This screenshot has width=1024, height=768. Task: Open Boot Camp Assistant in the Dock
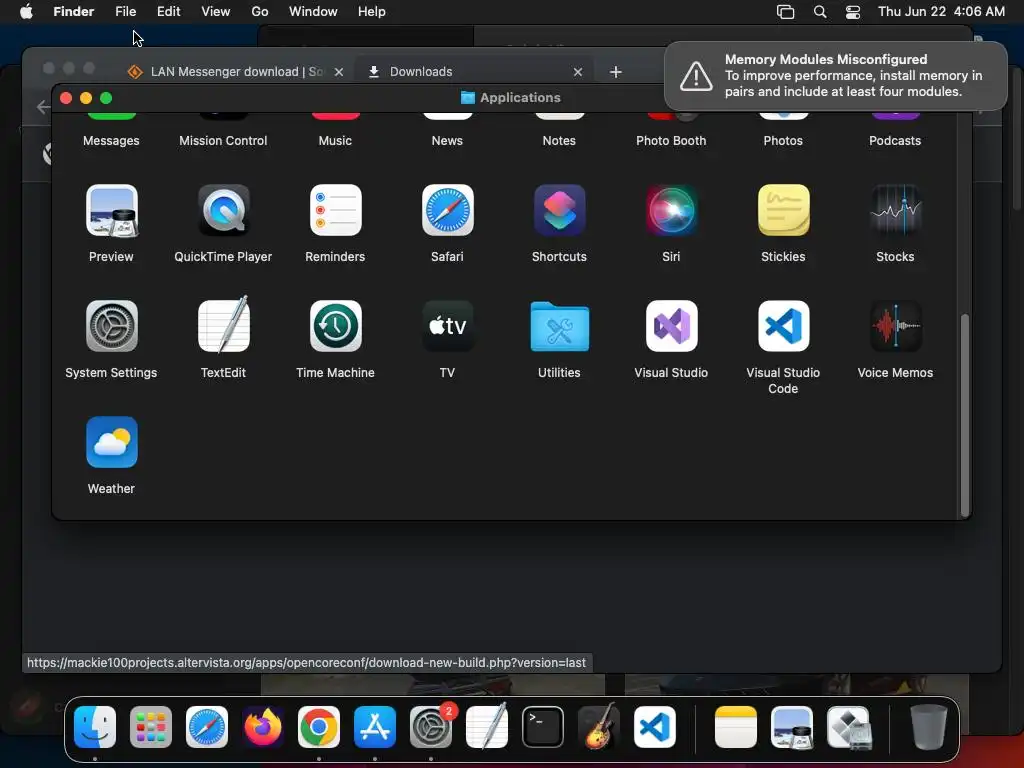point(848,727)
